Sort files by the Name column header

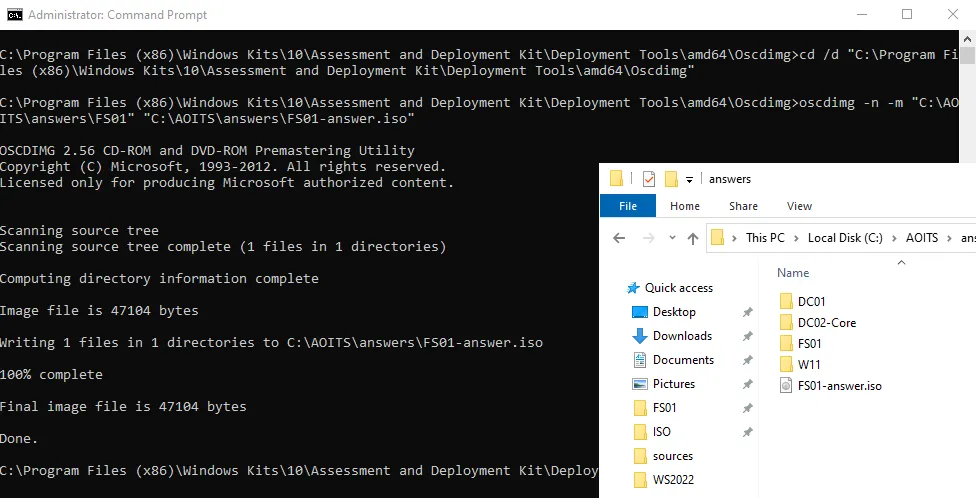793,273
